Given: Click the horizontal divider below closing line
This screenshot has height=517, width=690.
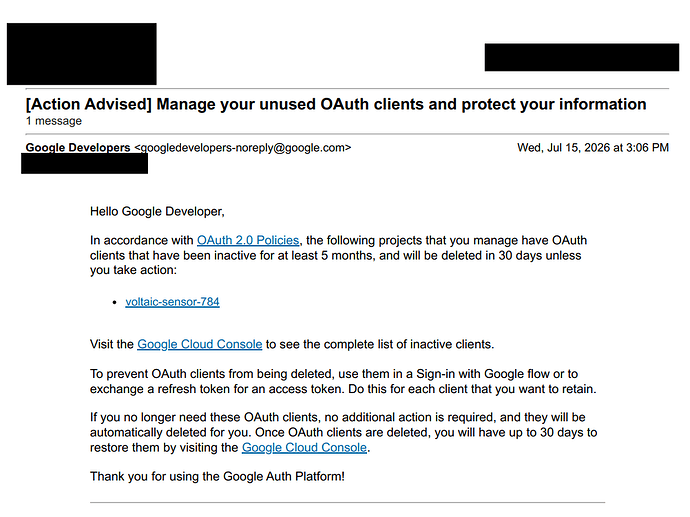Looking at the screenshot, I should click(348, 502).
